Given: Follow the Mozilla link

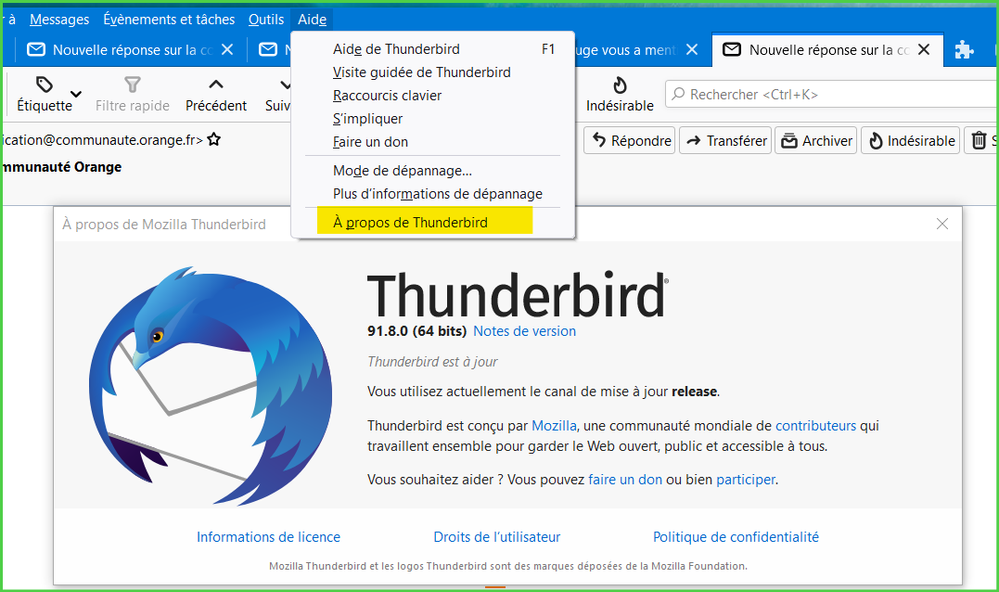Looking at the screenshot, I should [x=554, y=425].
